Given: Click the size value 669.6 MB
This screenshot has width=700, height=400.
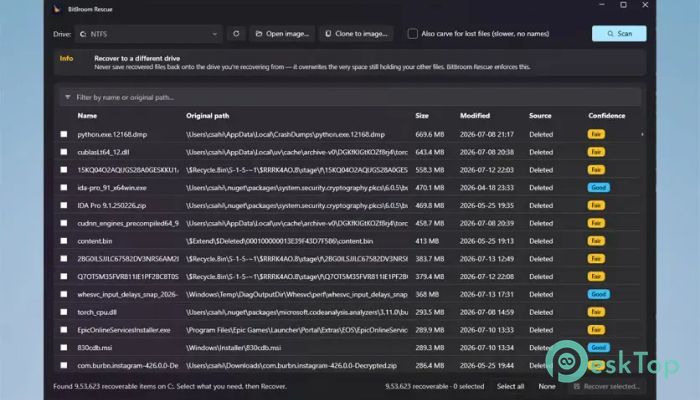Looking at the screenshot, I should [429, 134].
